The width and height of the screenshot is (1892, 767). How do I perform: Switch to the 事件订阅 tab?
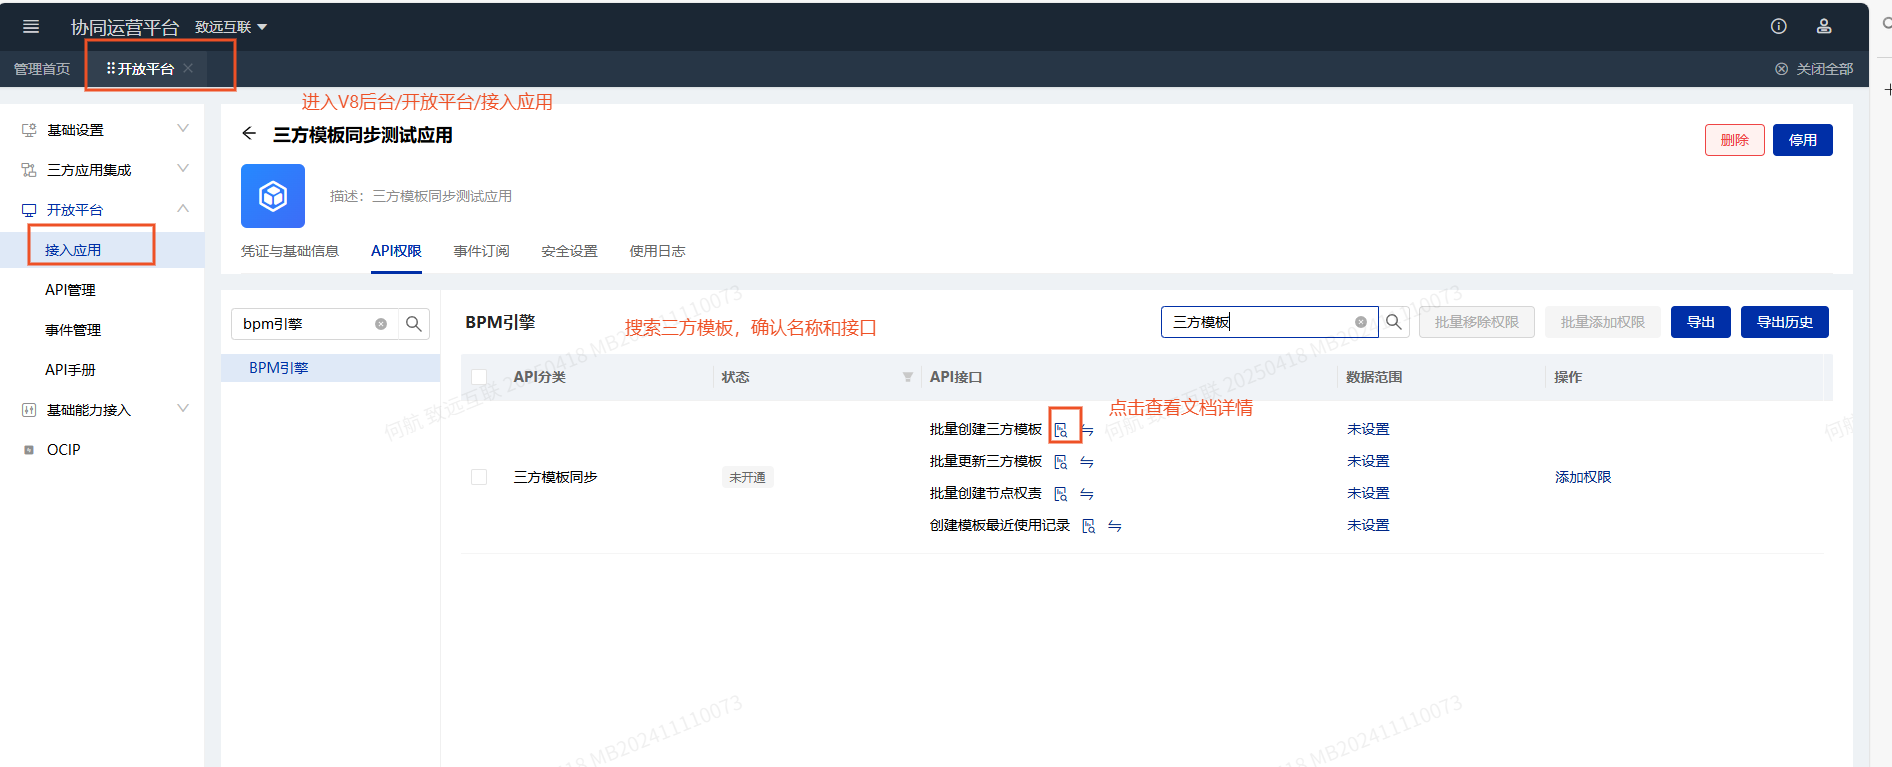481,251
